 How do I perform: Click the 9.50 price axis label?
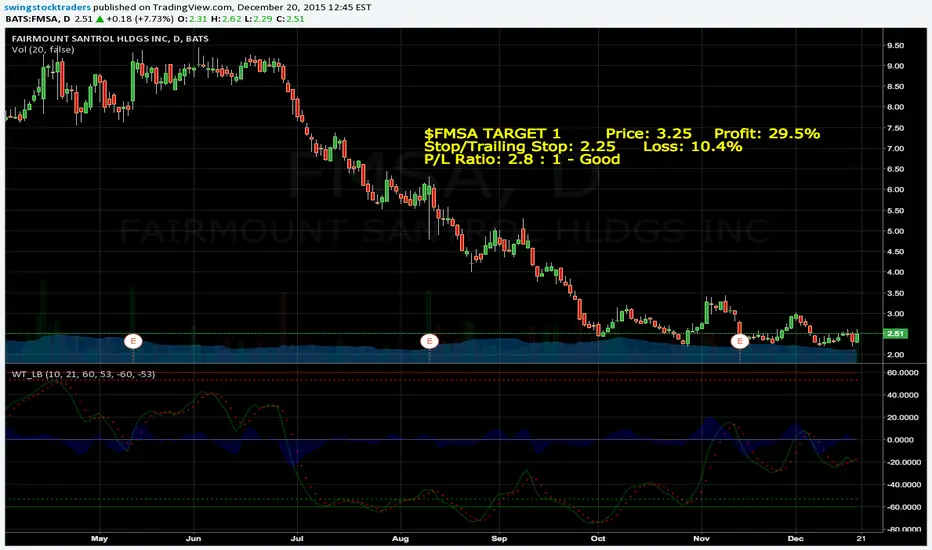895,45
